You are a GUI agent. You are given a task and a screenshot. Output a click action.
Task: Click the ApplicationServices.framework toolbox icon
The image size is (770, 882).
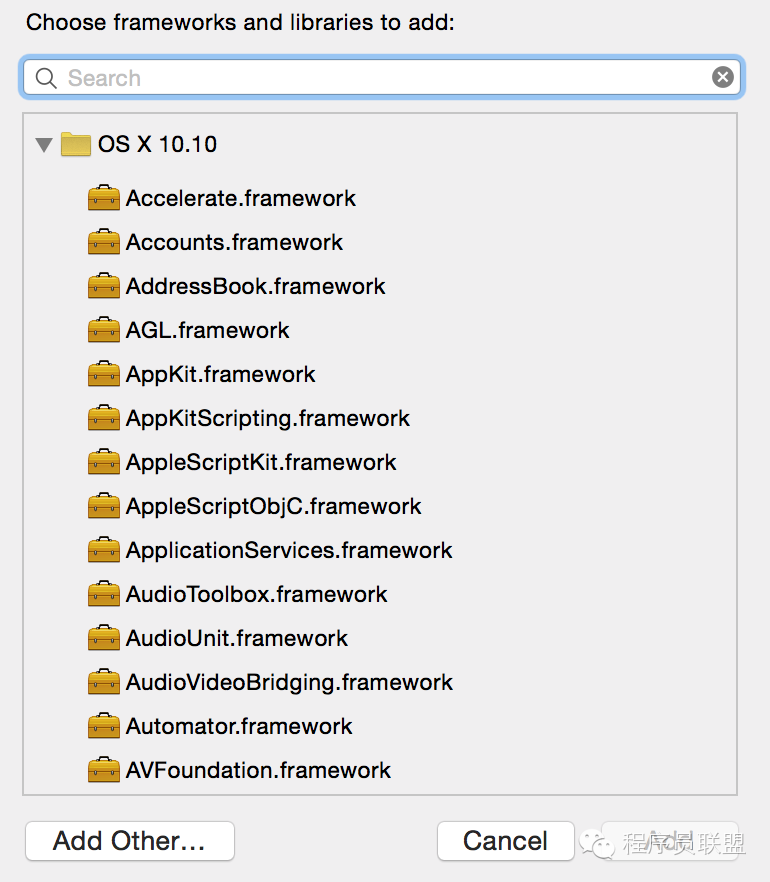click(104, 550)
